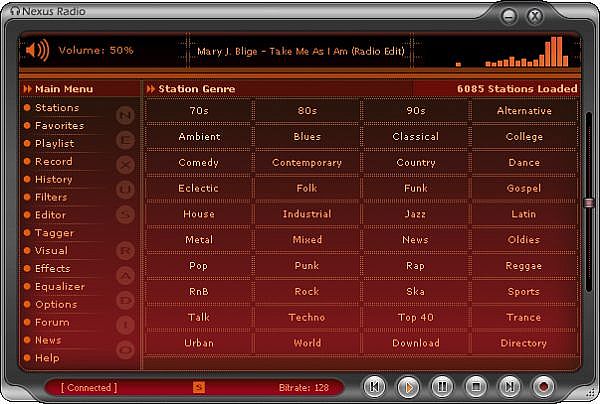
Task: Click the 6085 Stations Loaded text
Action: pyautogui.click(x=517, y=88)
